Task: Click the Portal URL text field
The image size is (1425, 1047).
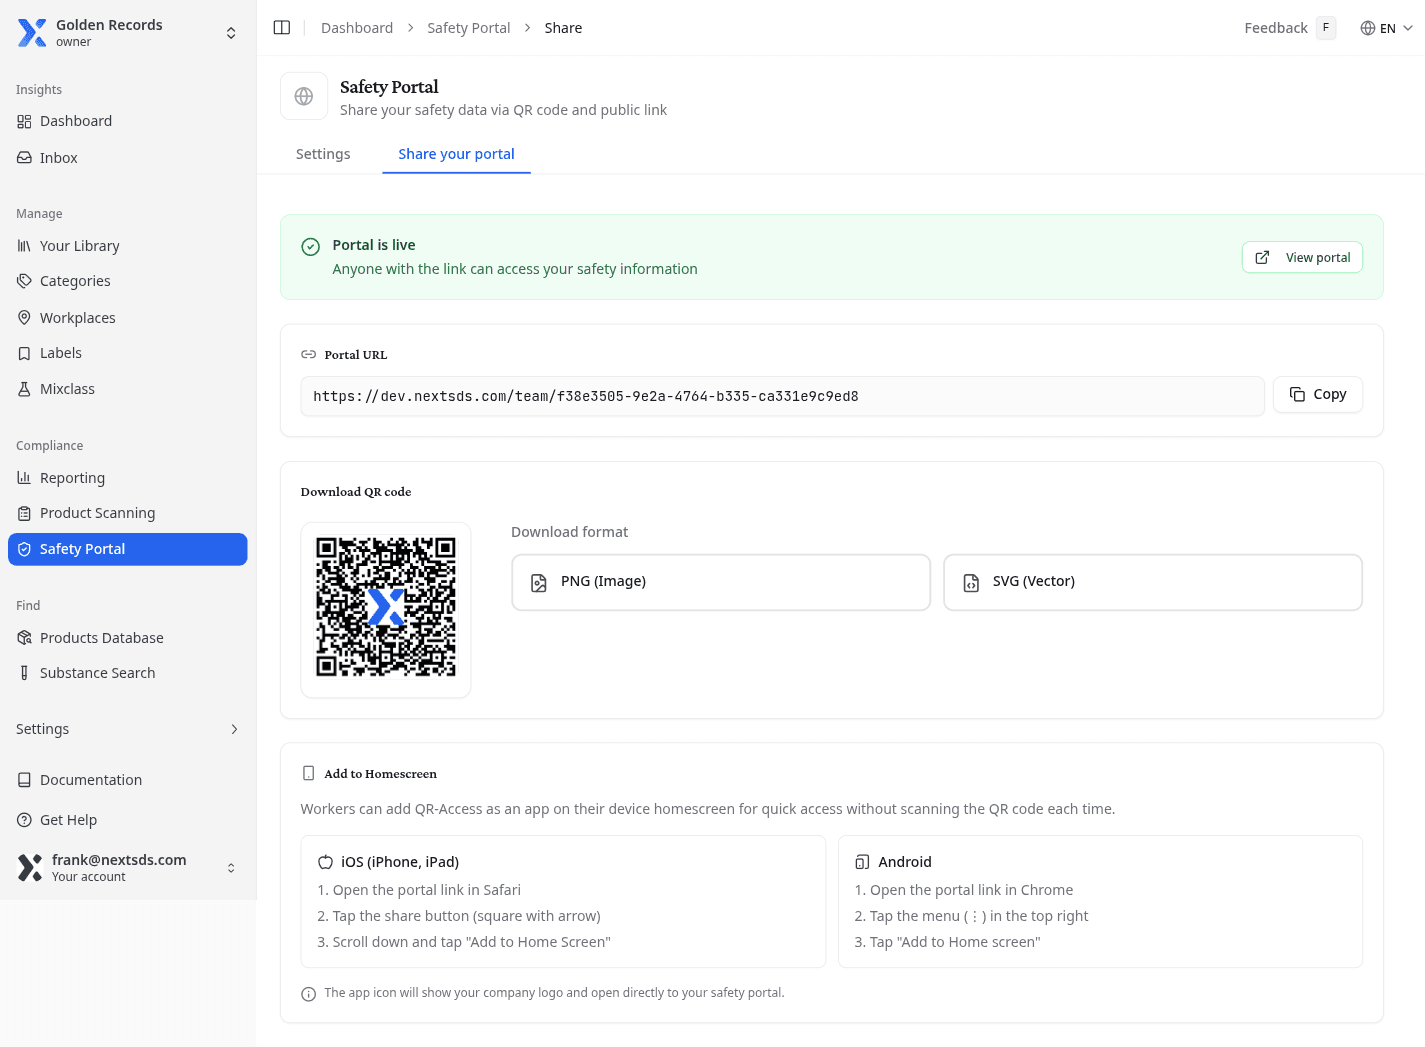Action: [782, 396]
